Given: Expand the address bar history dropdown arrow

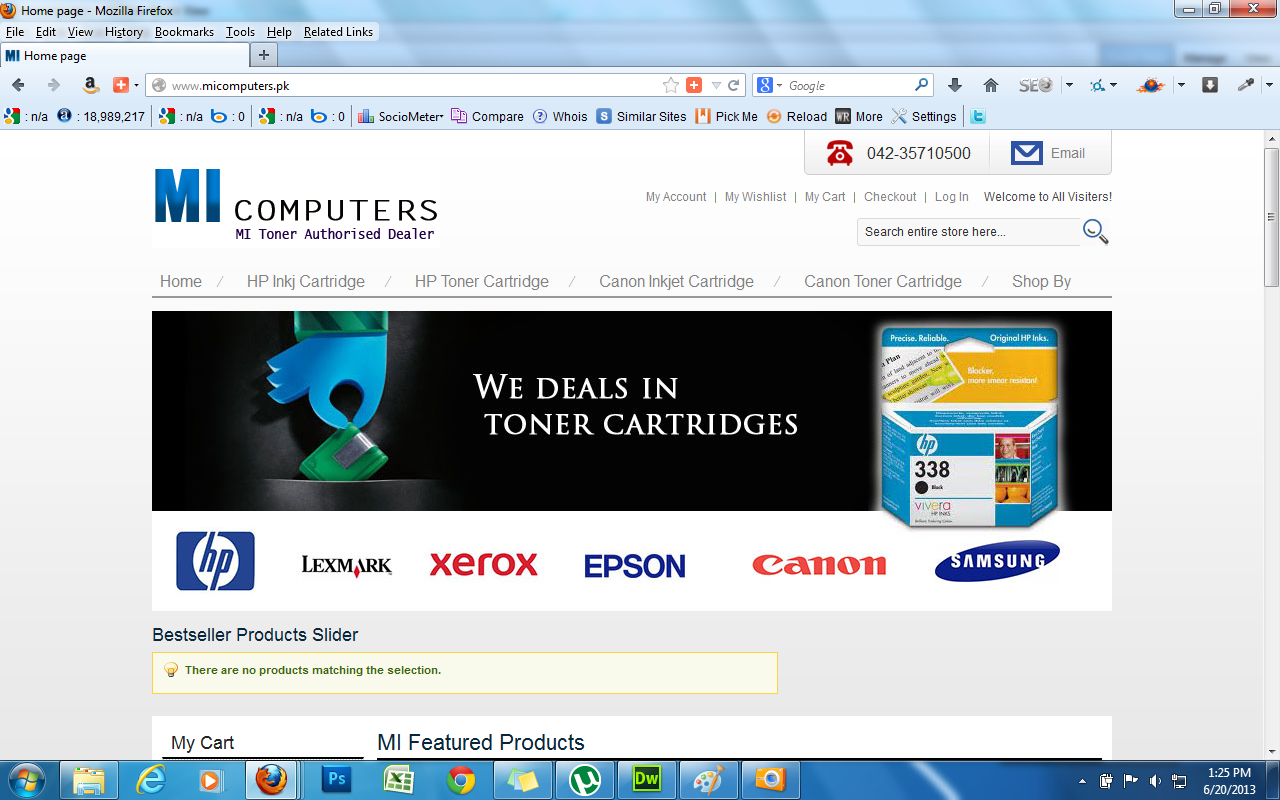Looking at the screenshot, I should tap(716, 85).
